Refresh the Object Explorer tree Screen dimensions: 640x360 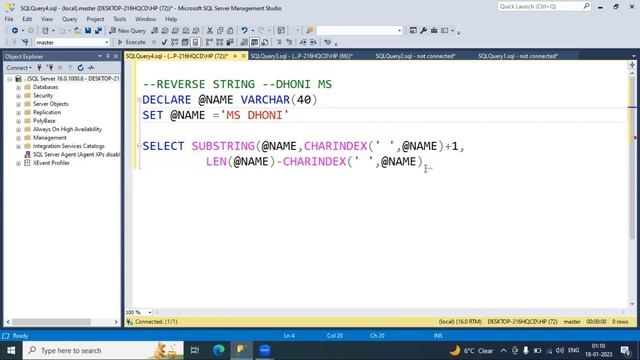(80, 68)
